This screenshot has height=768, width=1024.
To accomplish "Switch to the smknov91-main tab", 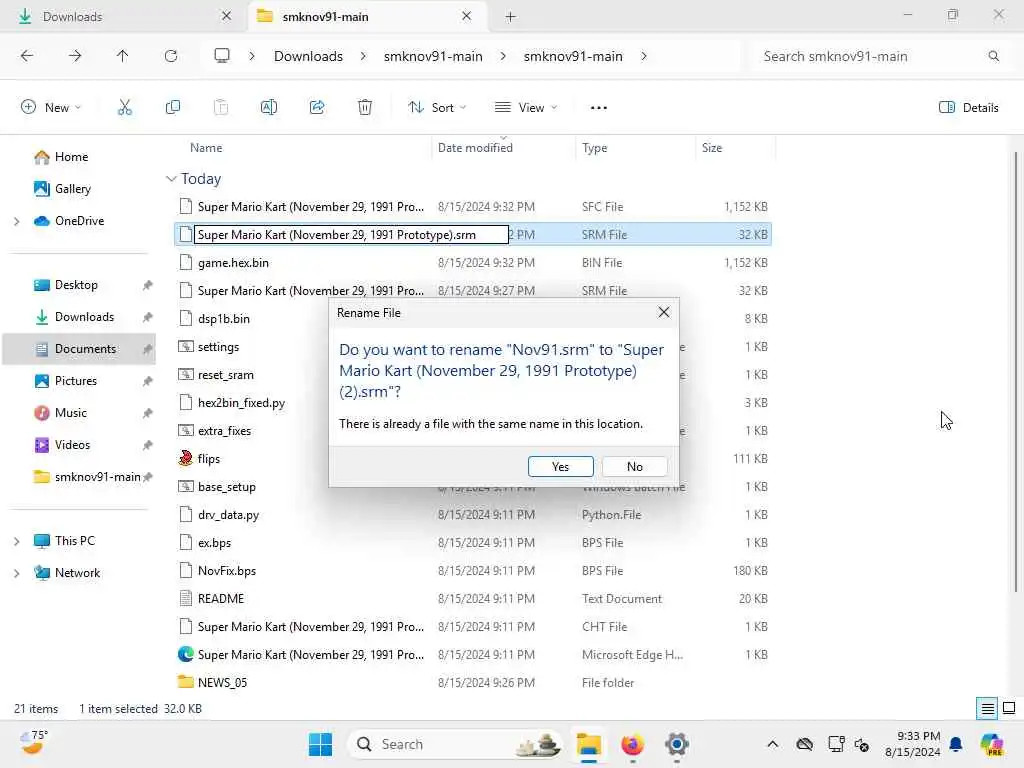I will (367, 16).
